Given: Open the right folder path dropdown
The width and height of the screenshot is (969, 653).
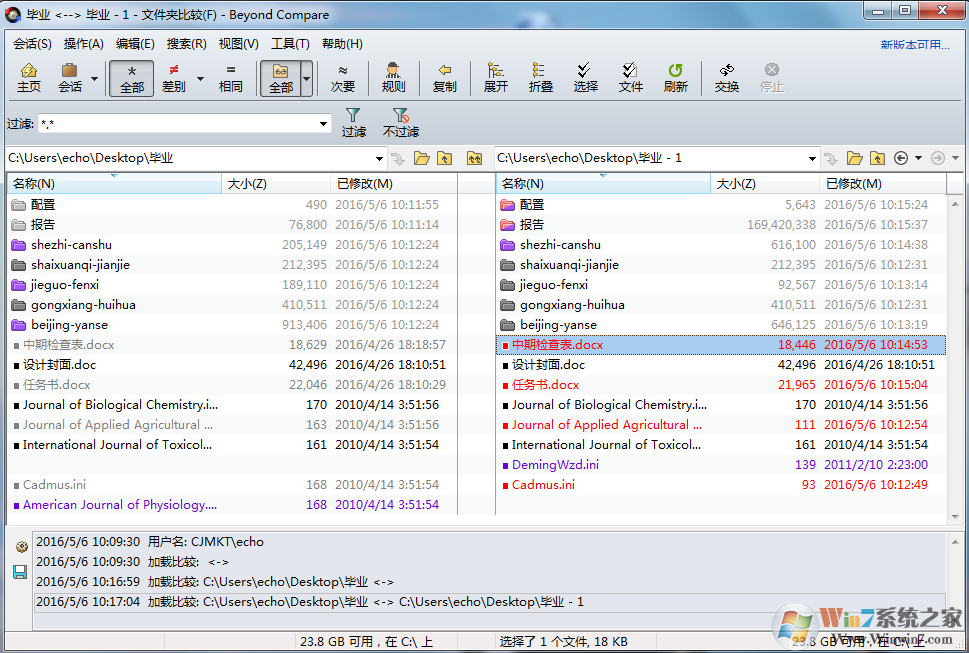Looking at the screenshot, I should [812, 158].
